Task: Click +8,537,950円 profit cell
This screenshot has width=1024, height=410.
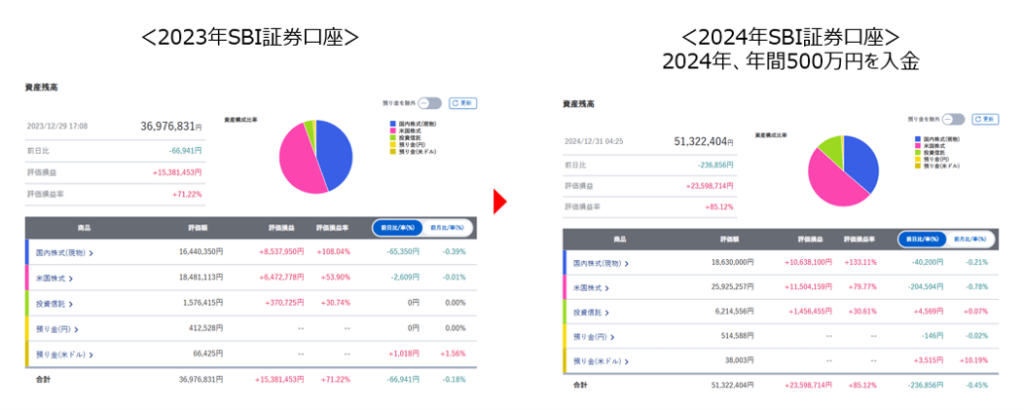Action: pyautogui.click(x=281, y=252)
